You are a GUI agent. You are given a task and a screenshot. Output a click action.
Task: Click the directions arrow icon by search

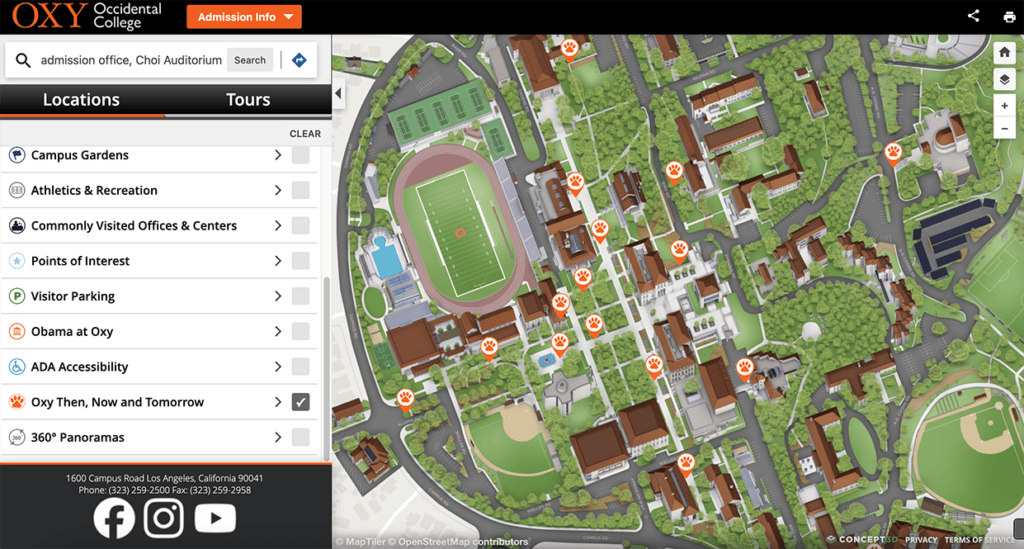tap(299, 60)
